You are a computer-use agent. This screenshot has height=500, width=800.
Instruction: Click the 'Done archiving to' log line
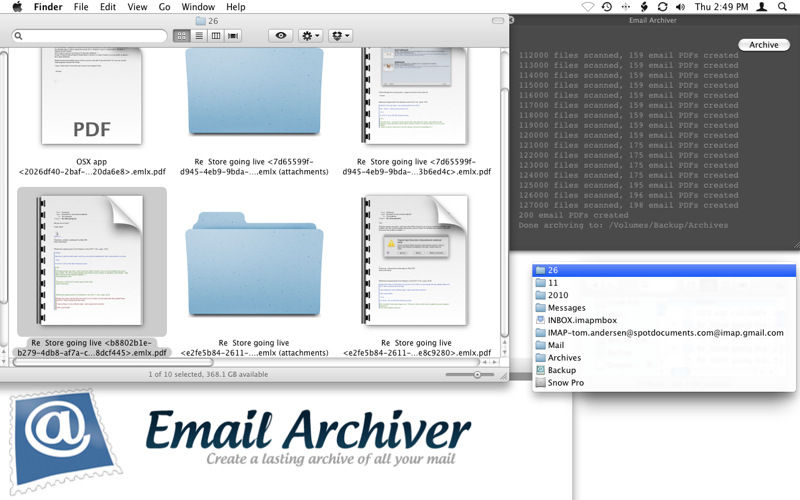[623, 225]
